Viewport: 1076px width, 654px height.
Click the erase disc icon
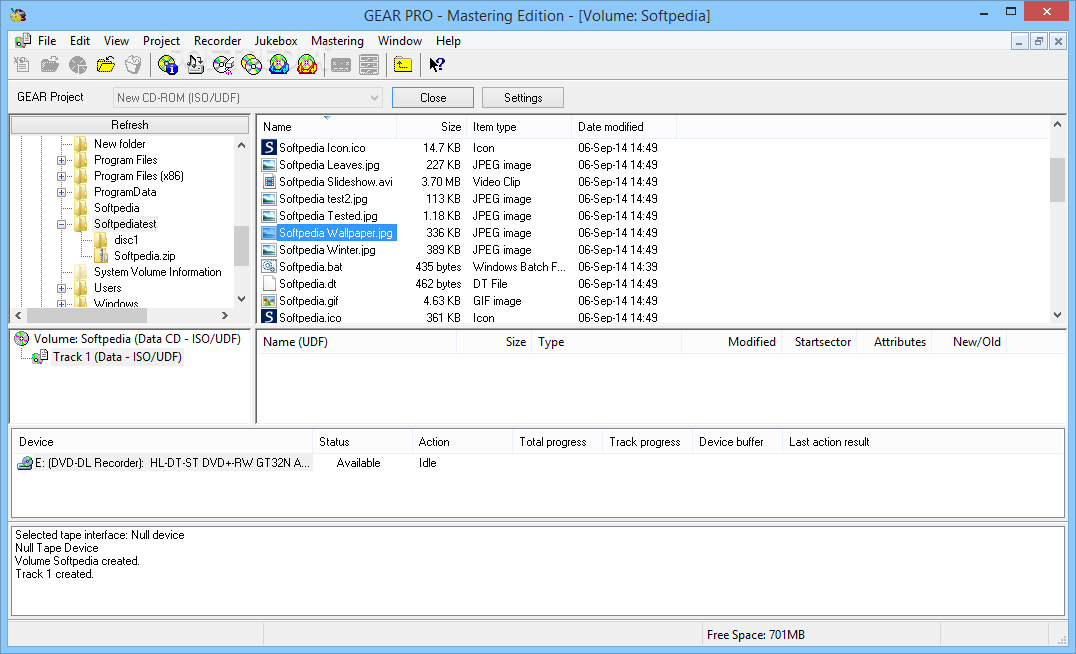tap(223, 65)
